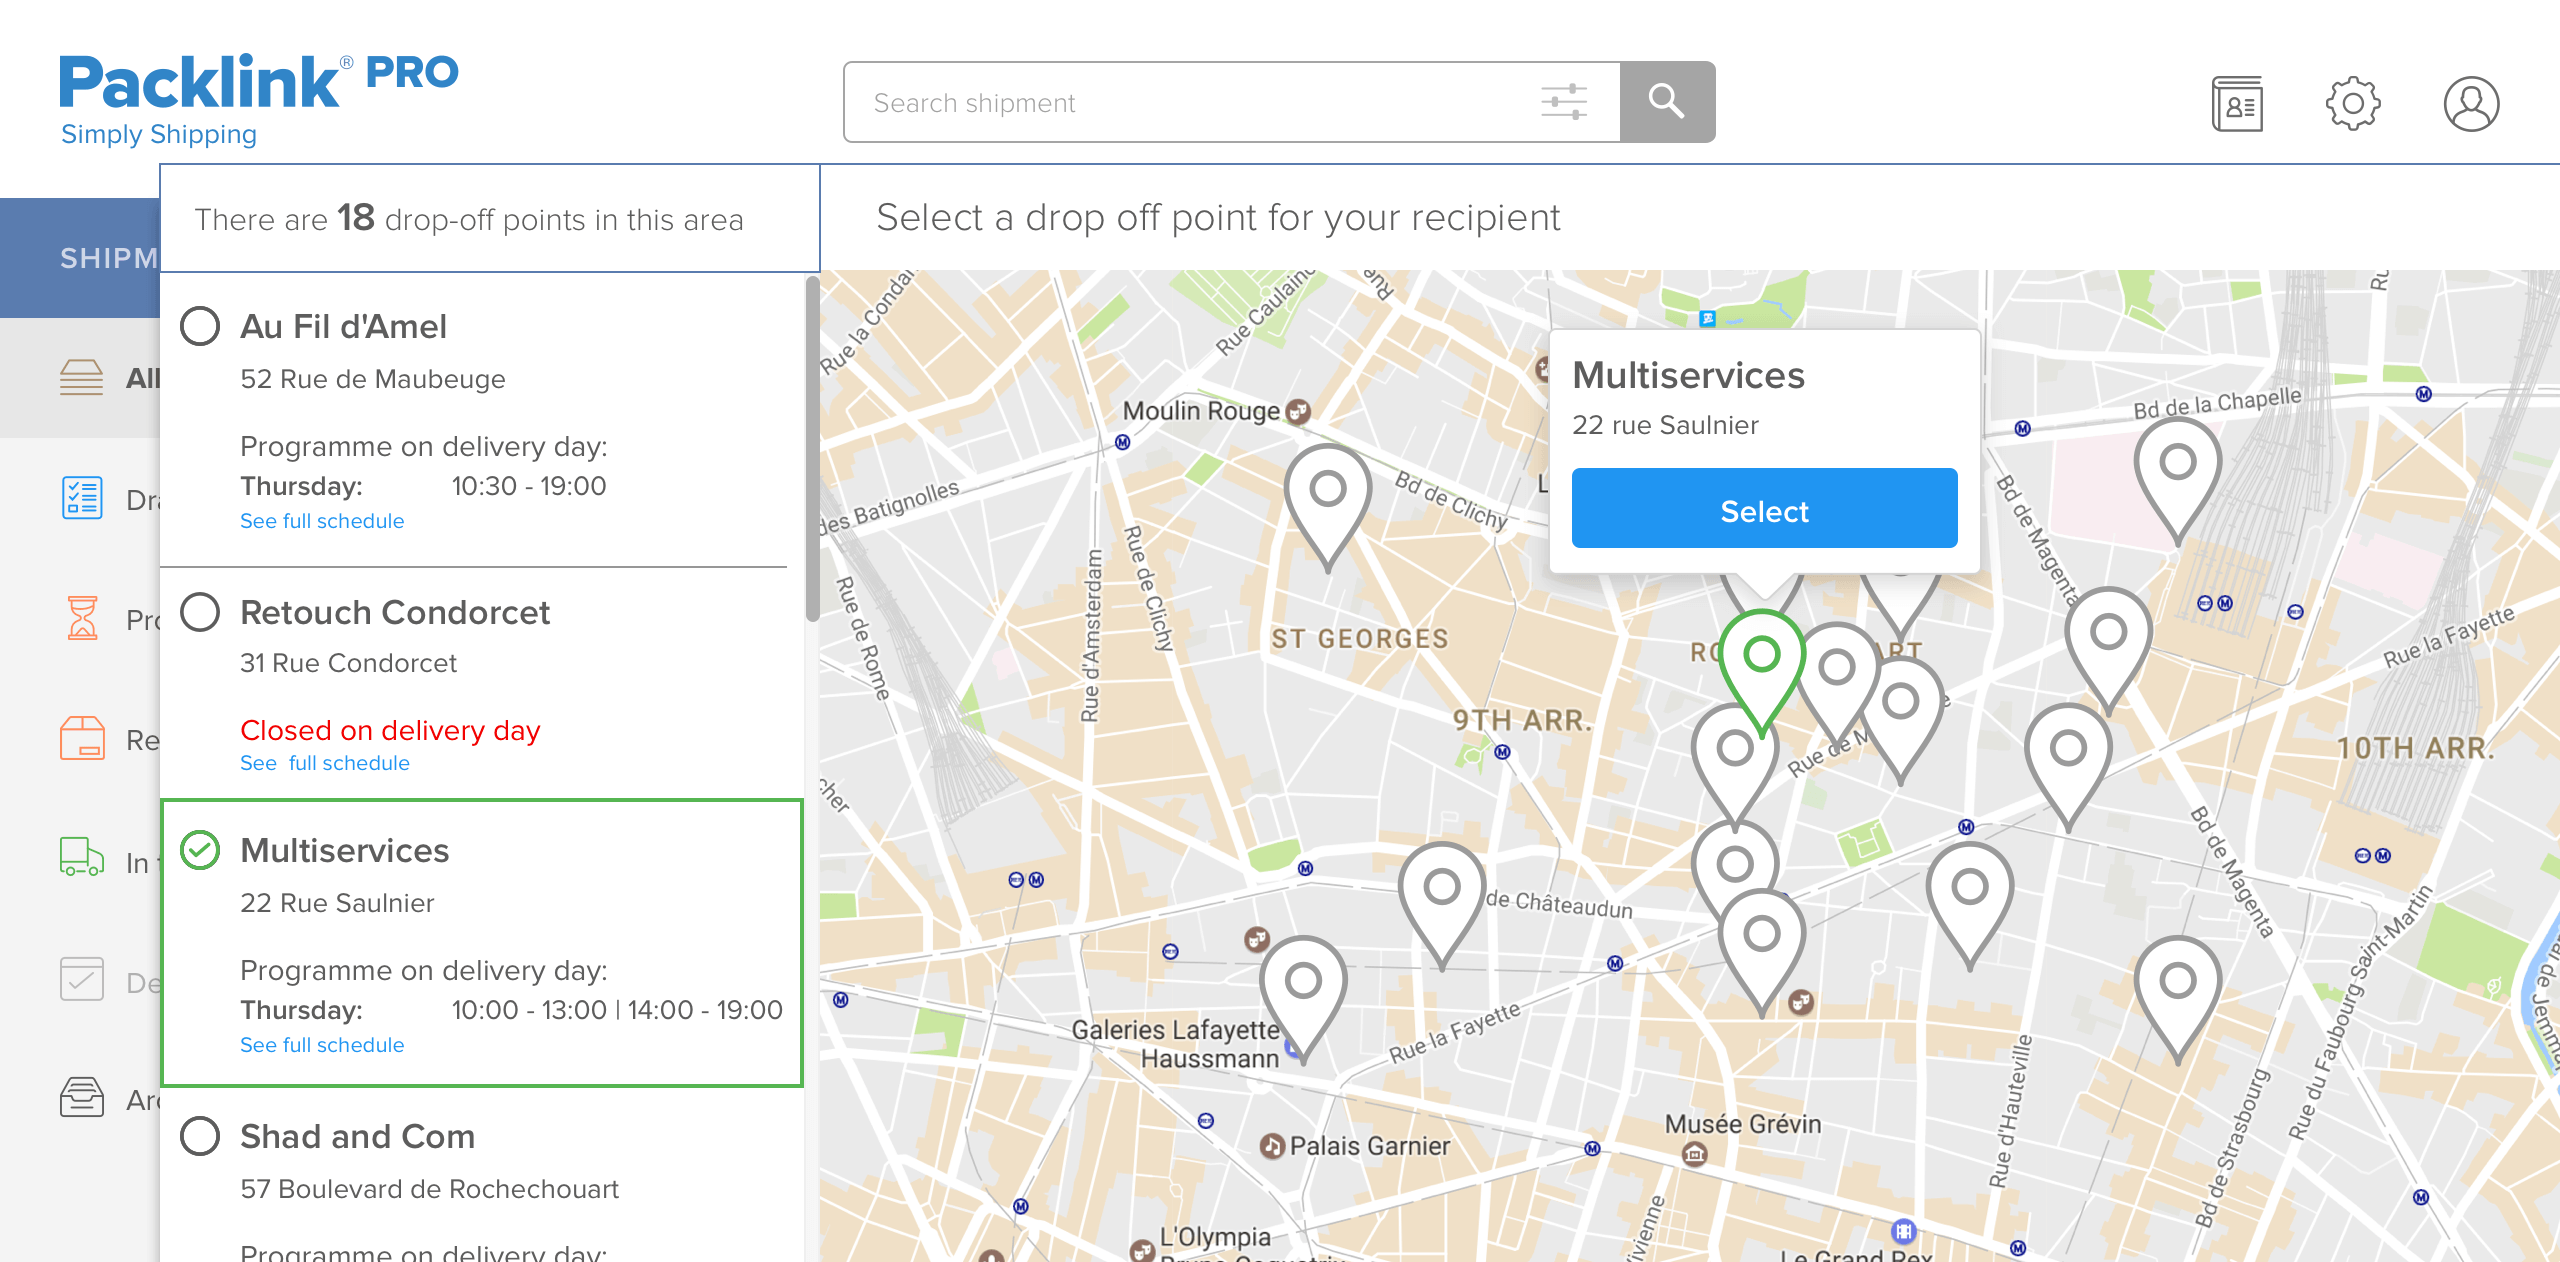Click the Archive tray icon
The width and height of the screenshot is (2560, 1262).
[82, 1097]
